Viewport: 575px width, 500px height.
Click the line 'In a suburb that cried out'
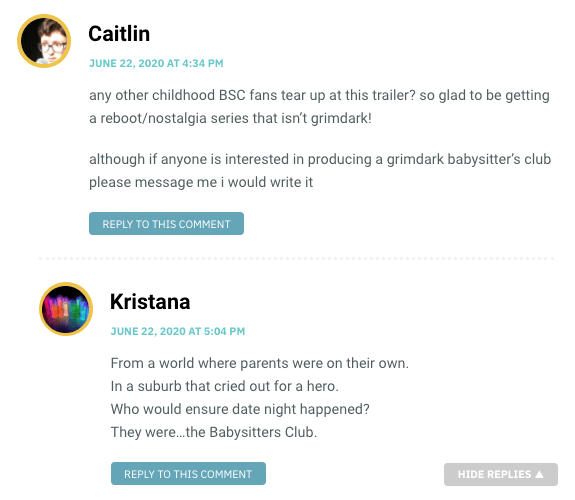tap(224, 386)
